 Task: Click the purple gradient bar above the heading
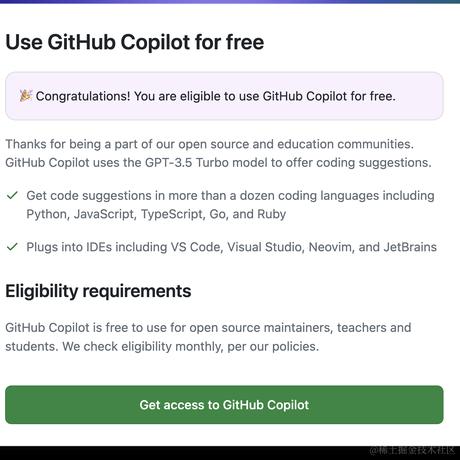230,2
